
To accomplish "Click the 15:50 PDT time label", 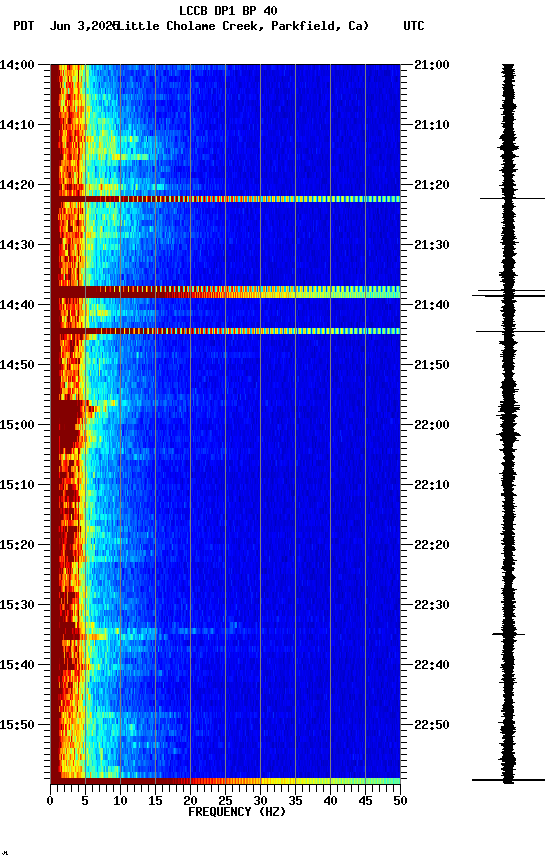I will point(17,725).
